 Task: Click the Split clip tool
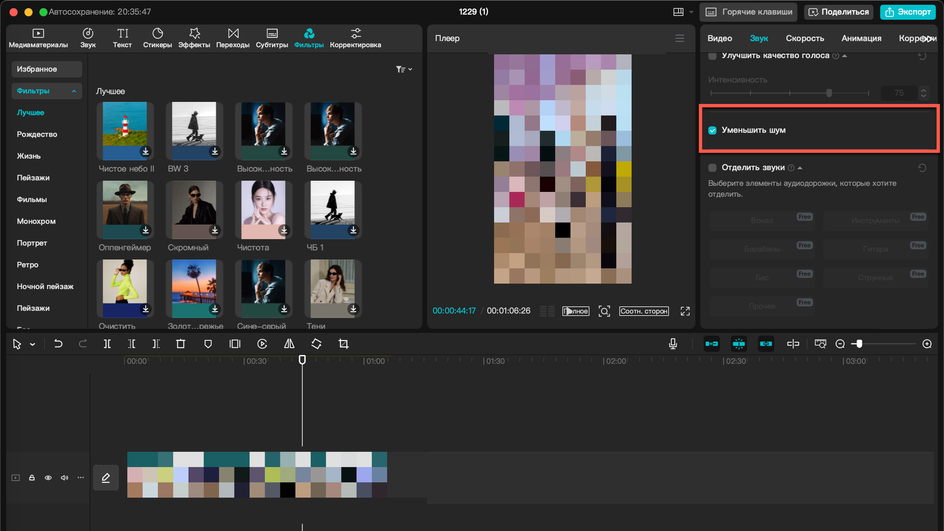(x=107, y=344)
